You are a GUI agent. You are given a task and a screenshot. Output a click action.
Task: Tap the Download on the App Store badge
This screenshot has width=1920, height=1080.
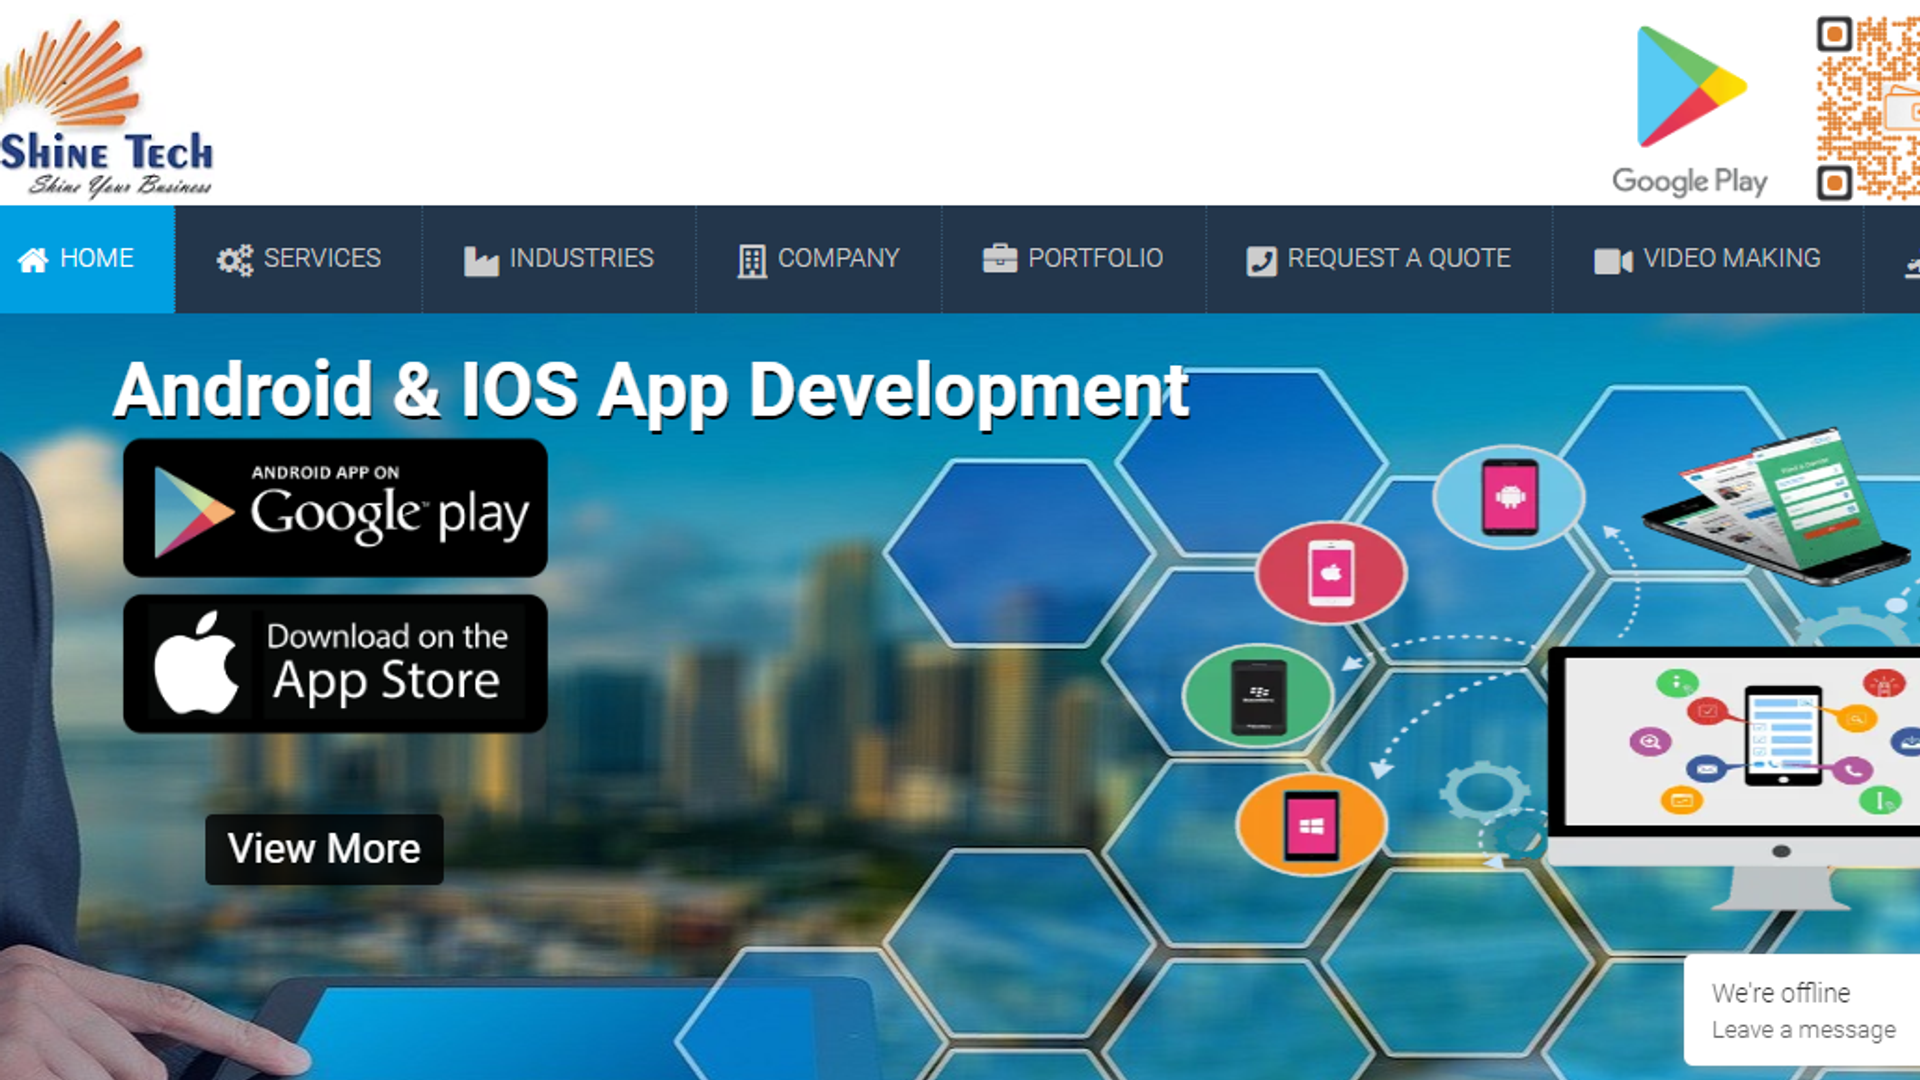335,664
